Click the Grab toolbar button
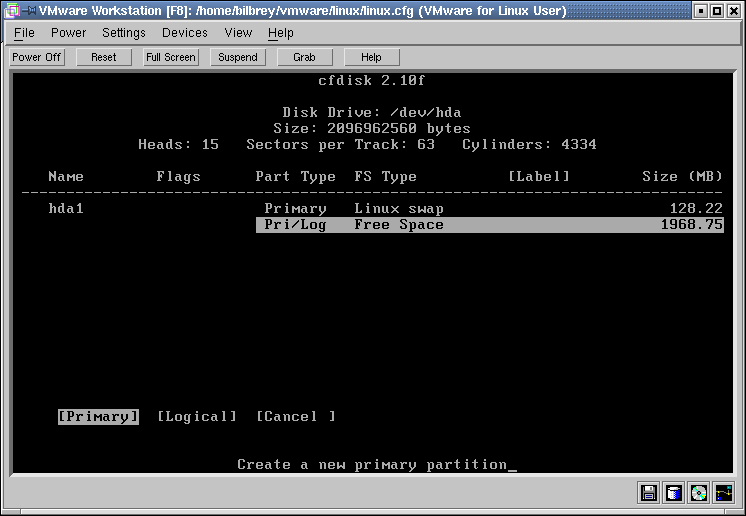This screenshot has height=516, width=746. coord(305,57)
